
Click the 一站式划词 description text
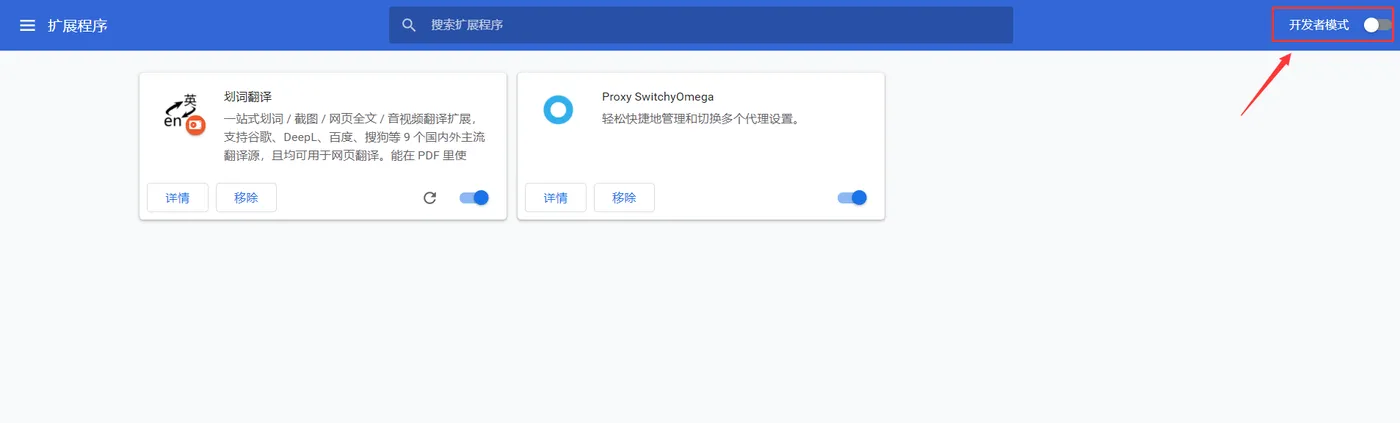click(x=355, y=136)
